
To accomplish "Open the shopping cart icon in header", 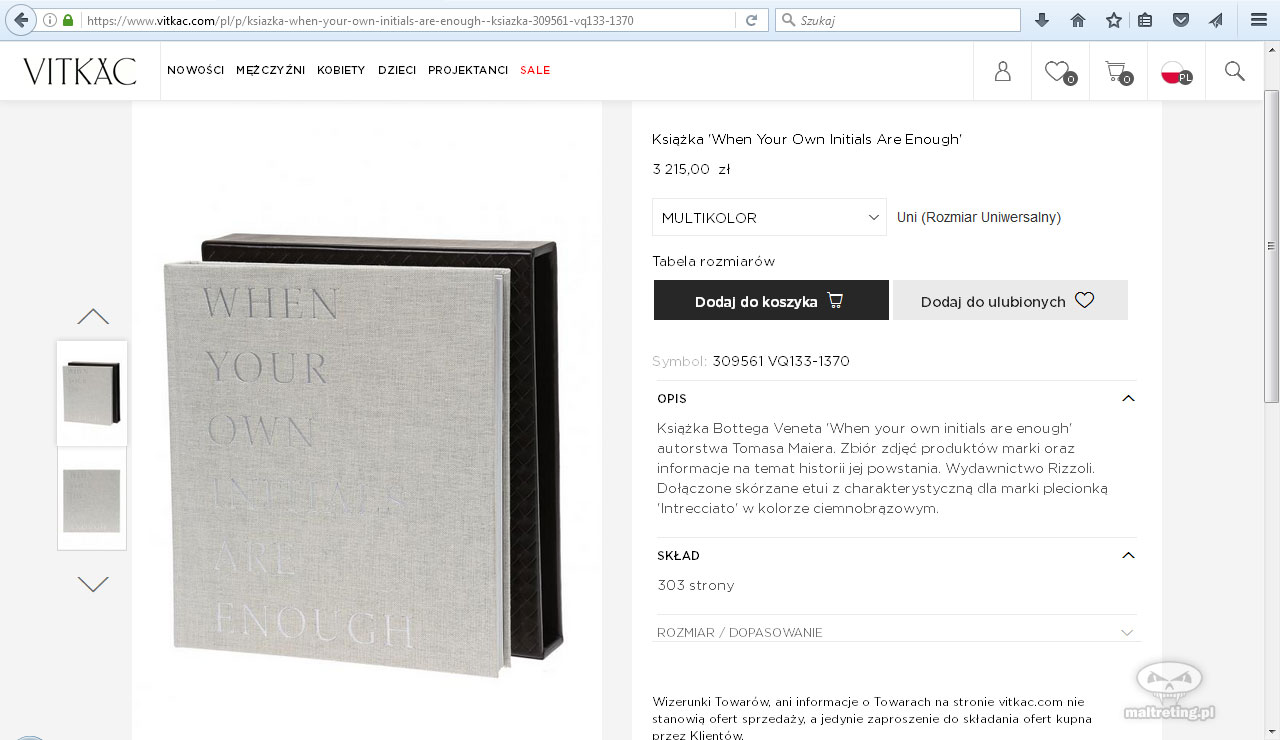I will pyautogui.click(x=1117, y=71).
